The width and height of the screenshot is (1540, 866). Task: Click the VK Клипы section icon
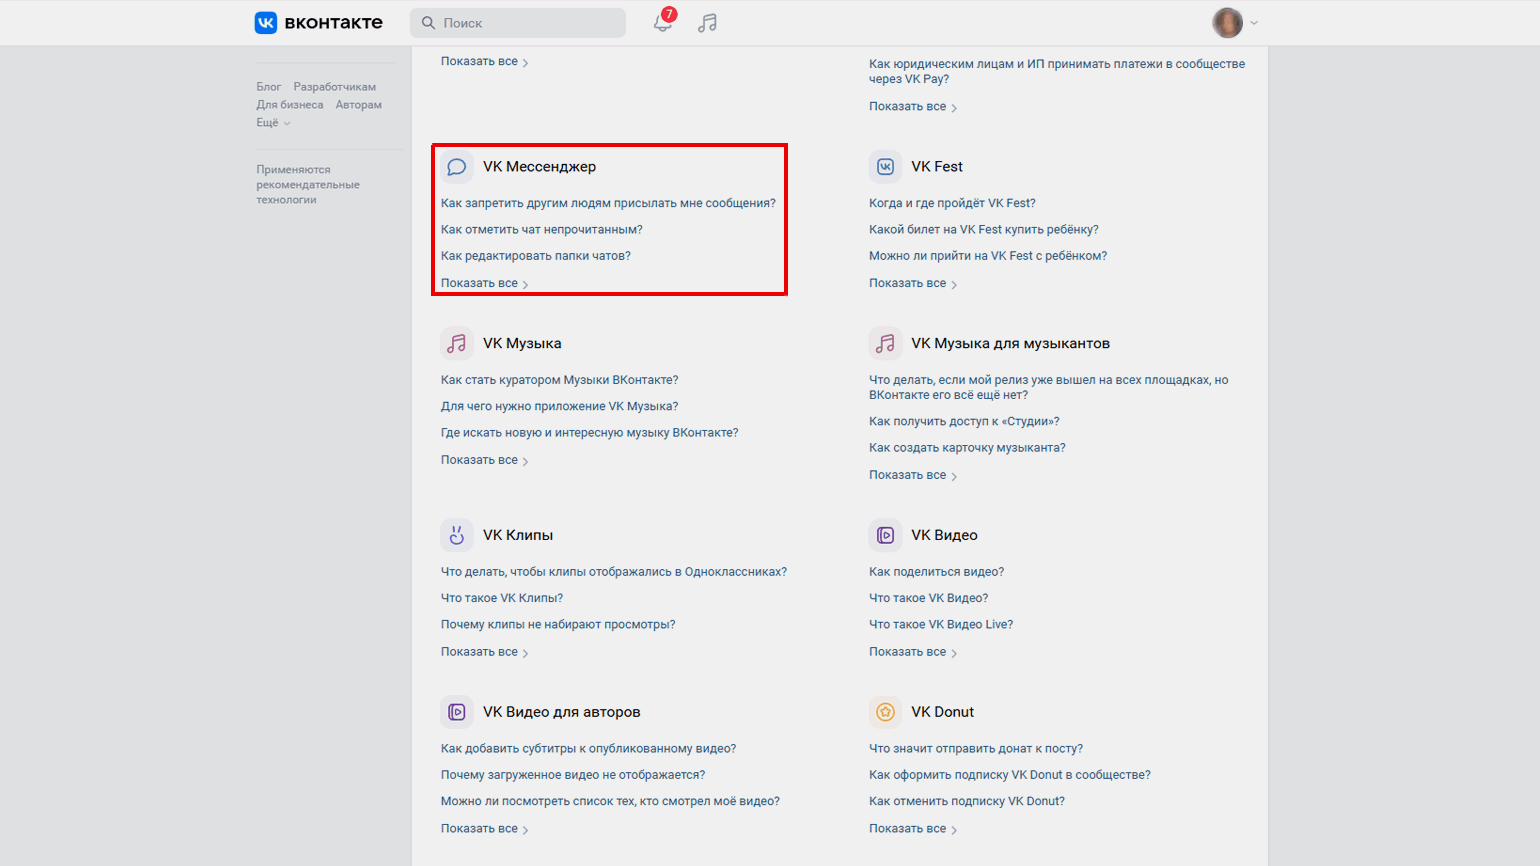coord(457,535)
